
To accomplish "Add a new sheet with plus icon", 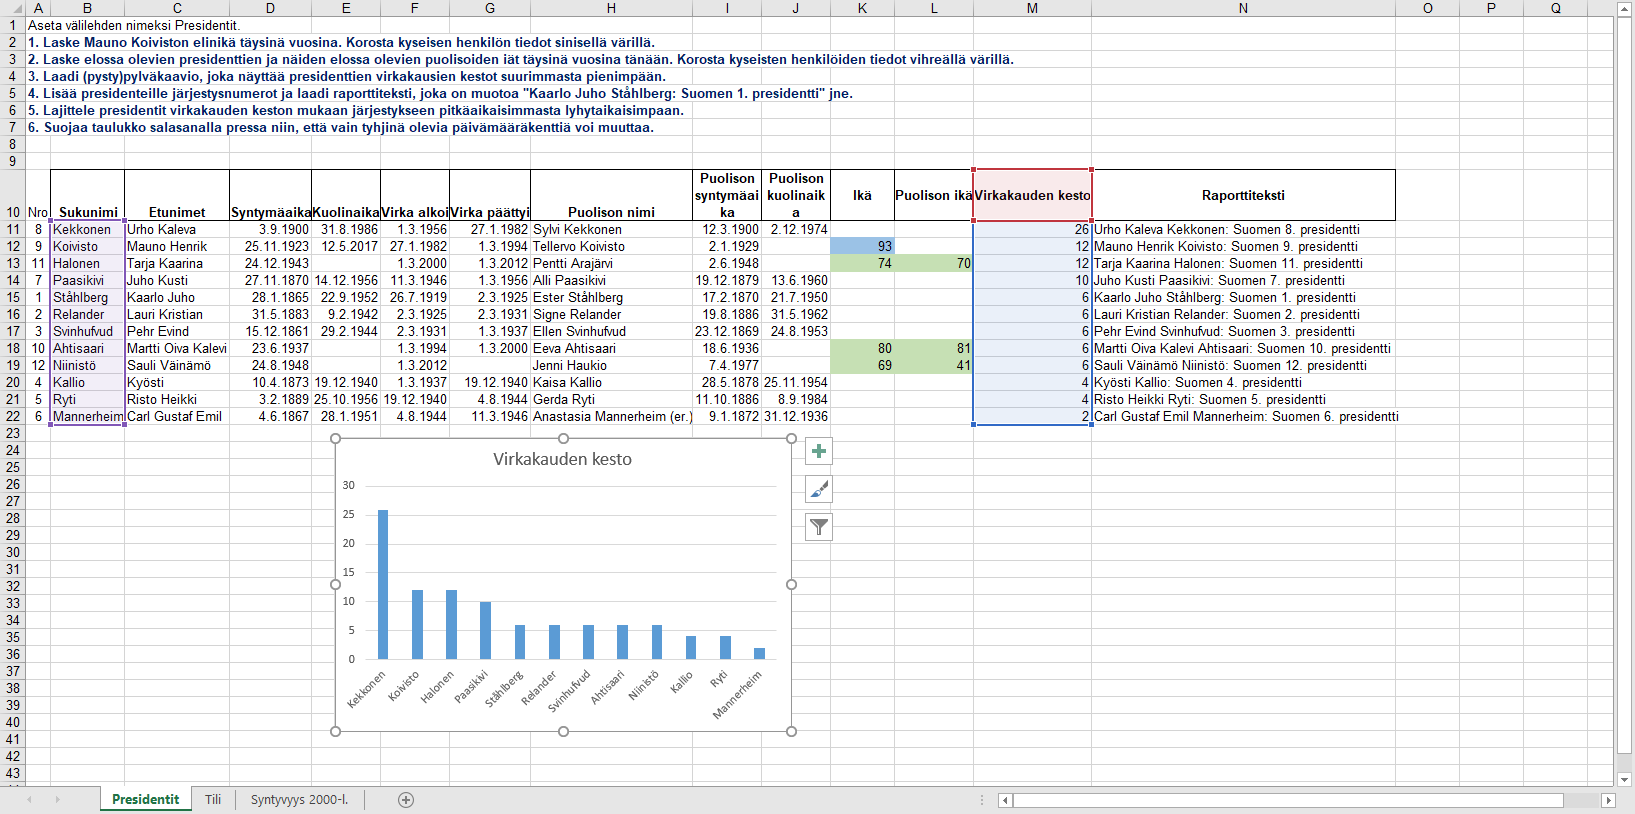I will (x=406, y=800).
